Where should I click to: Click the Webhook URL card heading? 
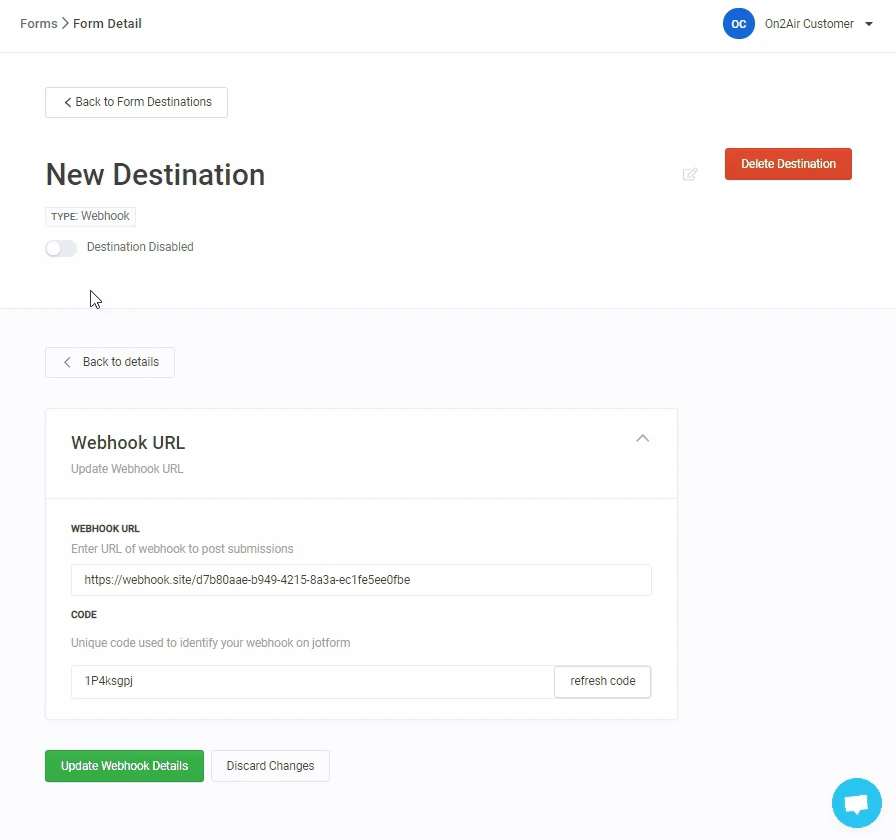tap(128, 443)
